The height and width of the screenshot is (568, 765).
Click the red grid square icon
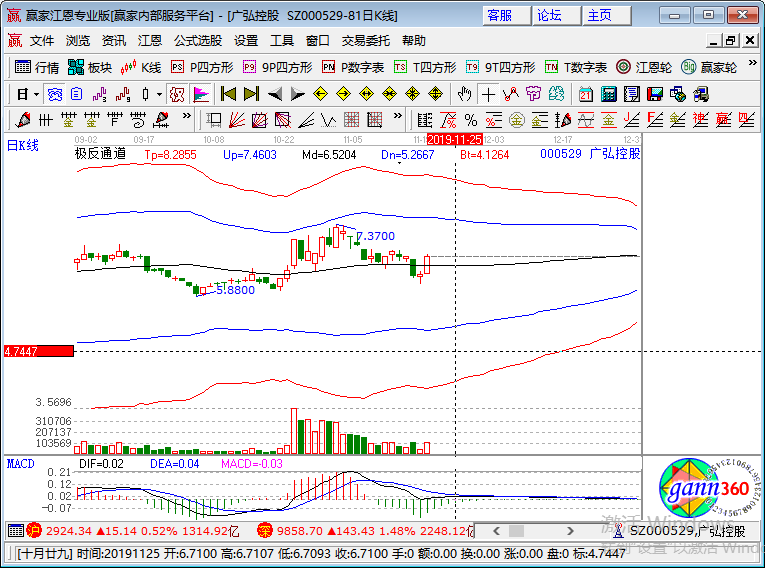click(x=351, y=120)
